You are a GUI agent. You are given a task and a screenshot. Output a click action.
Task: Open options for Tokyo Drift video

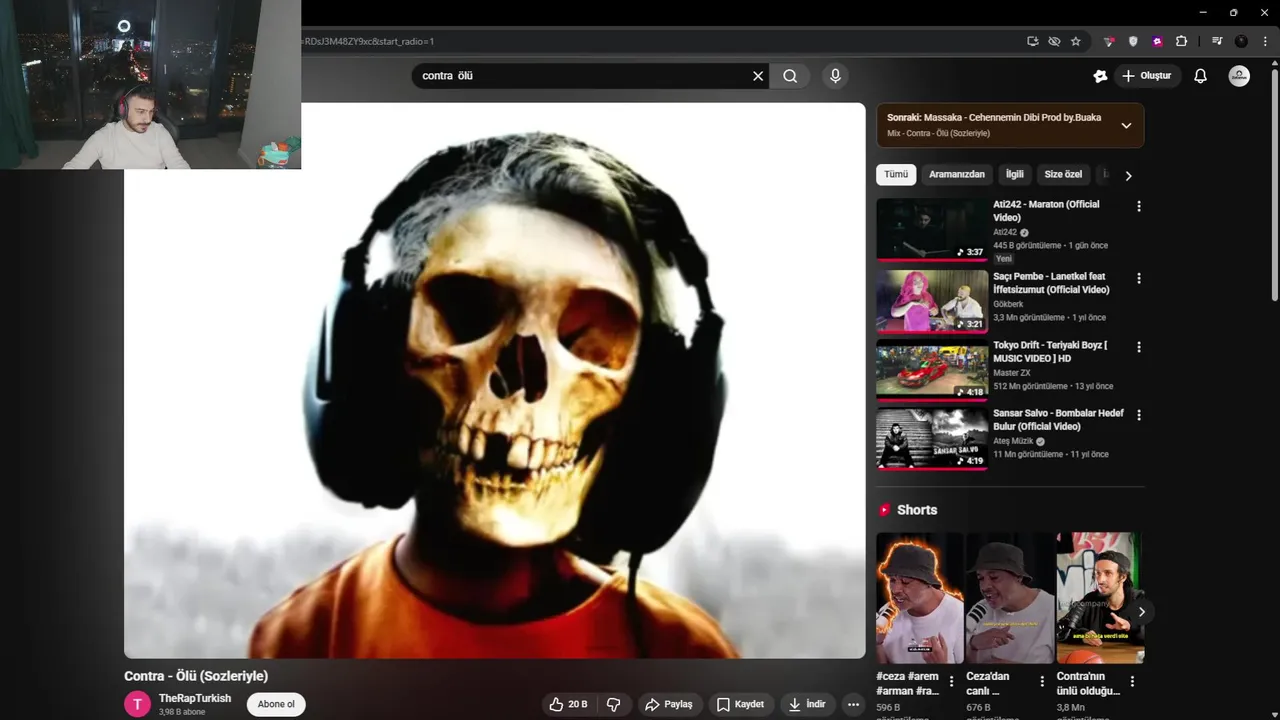point(1138,347)
